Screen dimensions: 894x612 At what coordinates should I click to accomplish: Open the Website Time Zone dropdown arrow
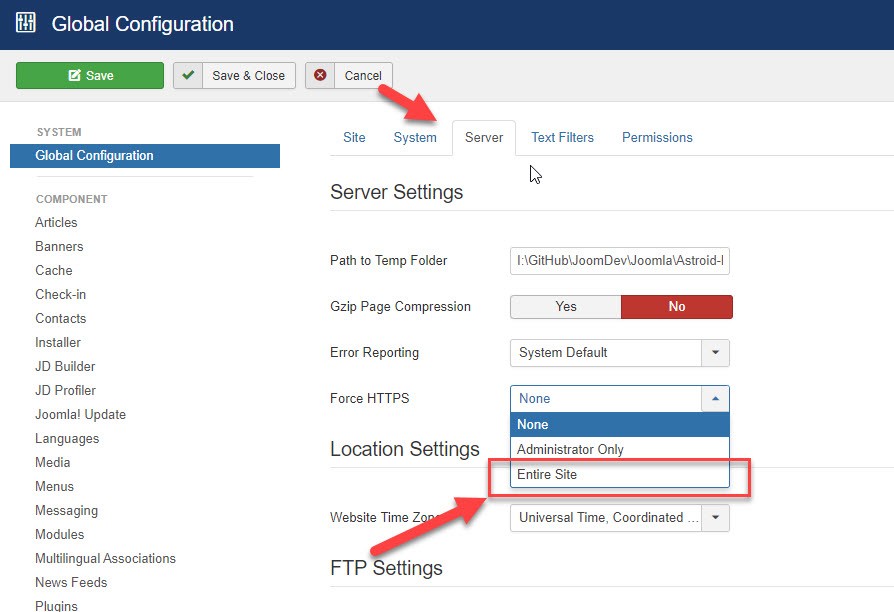pyautogui.click(x=716, y=518)
